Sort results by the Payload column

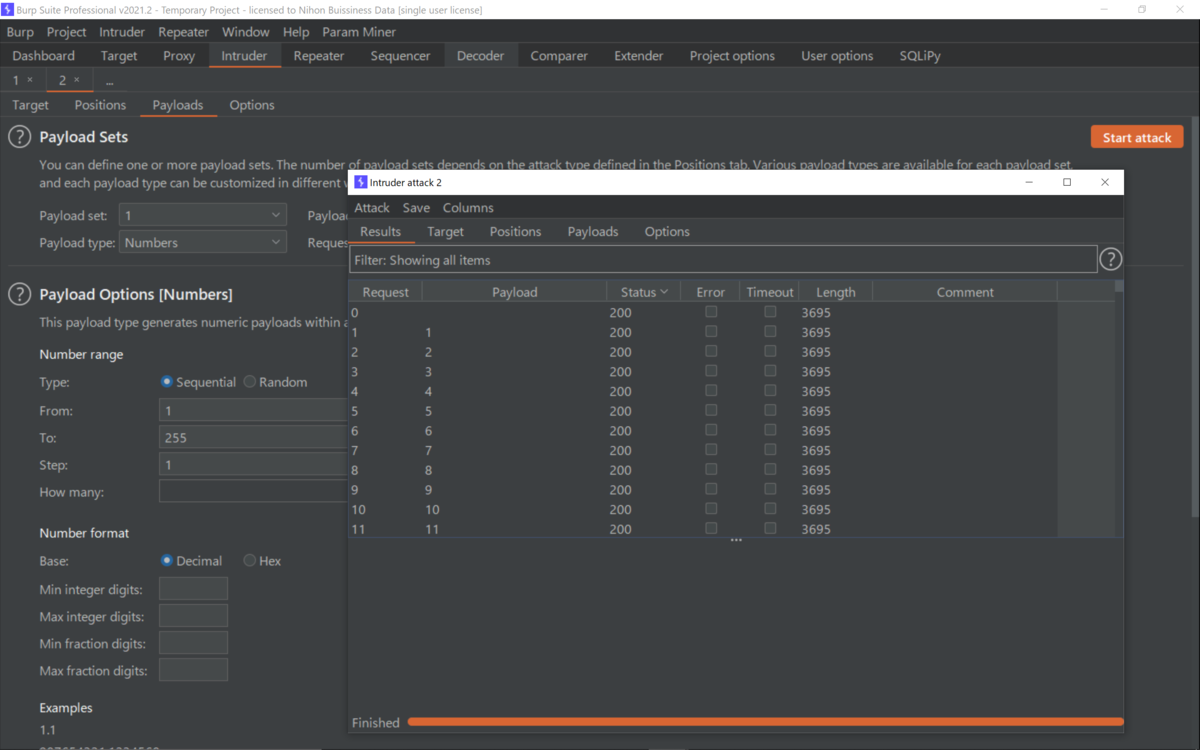[515, 292]
